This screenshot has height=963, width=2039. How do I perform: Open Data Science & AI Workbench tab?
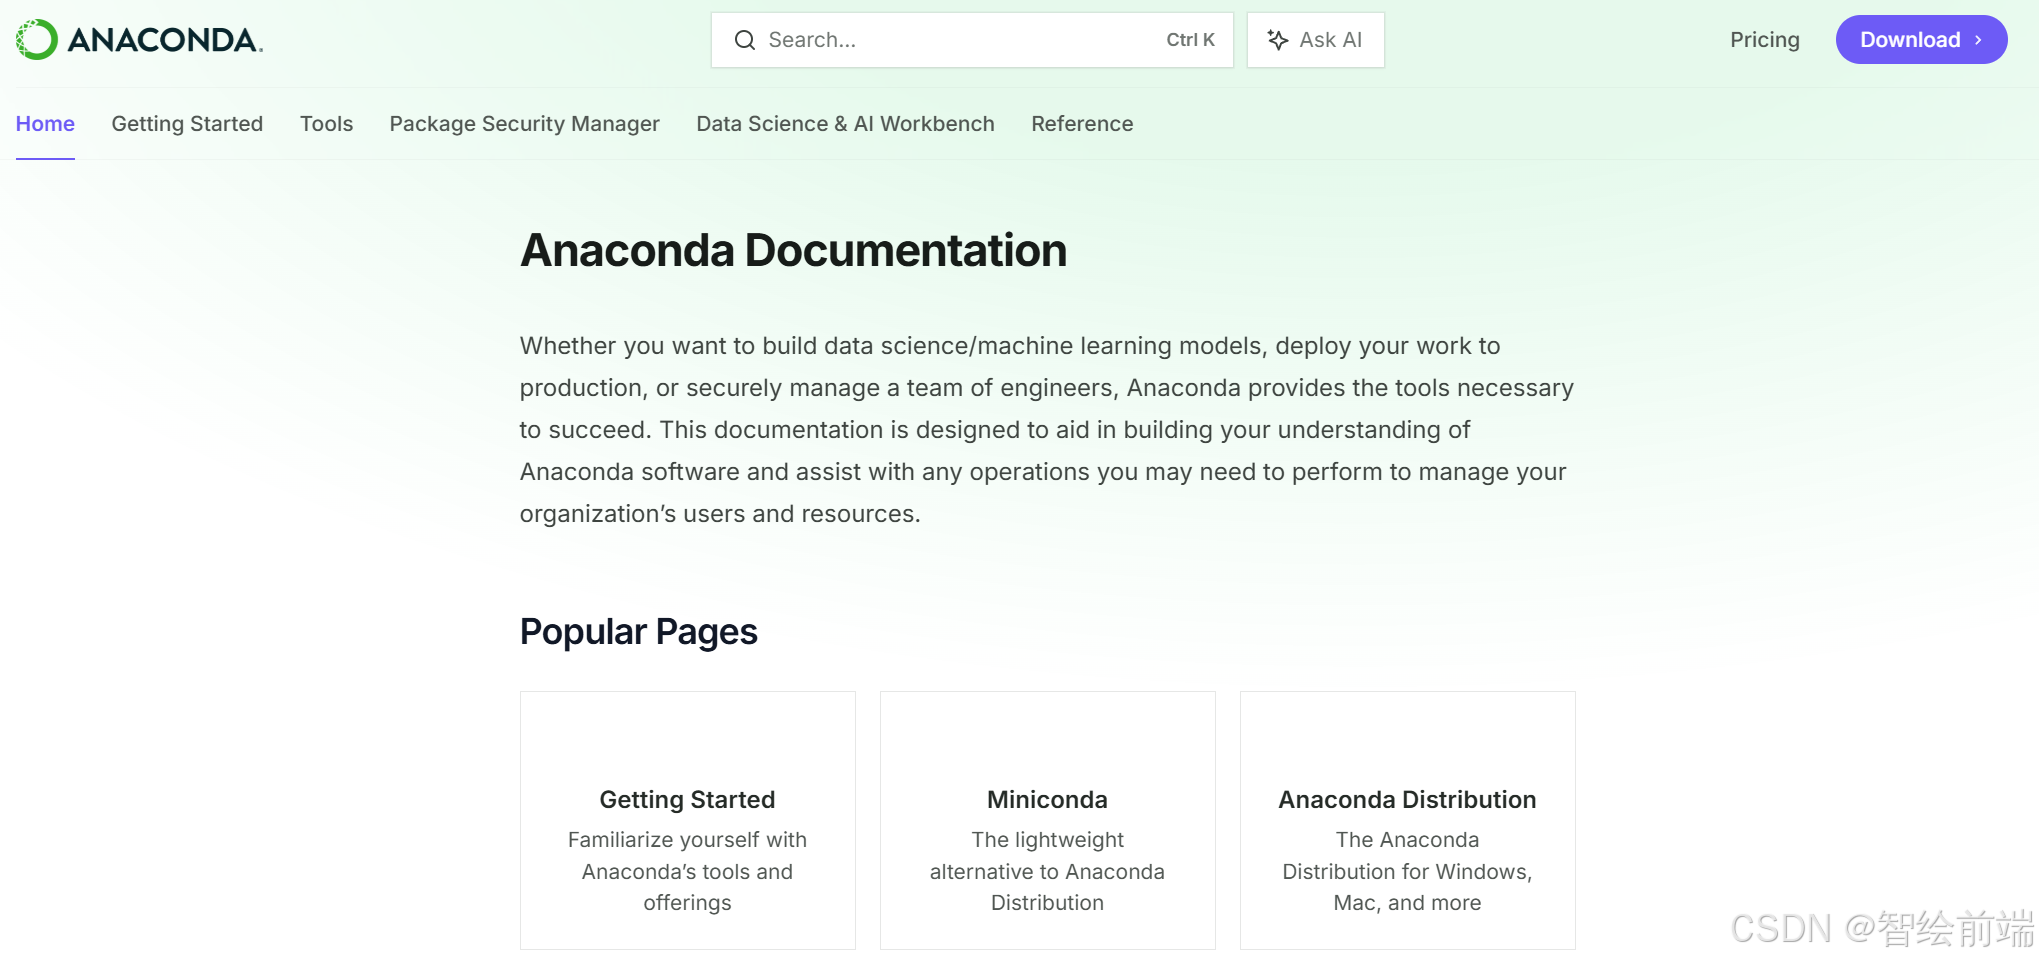(845, 124)
